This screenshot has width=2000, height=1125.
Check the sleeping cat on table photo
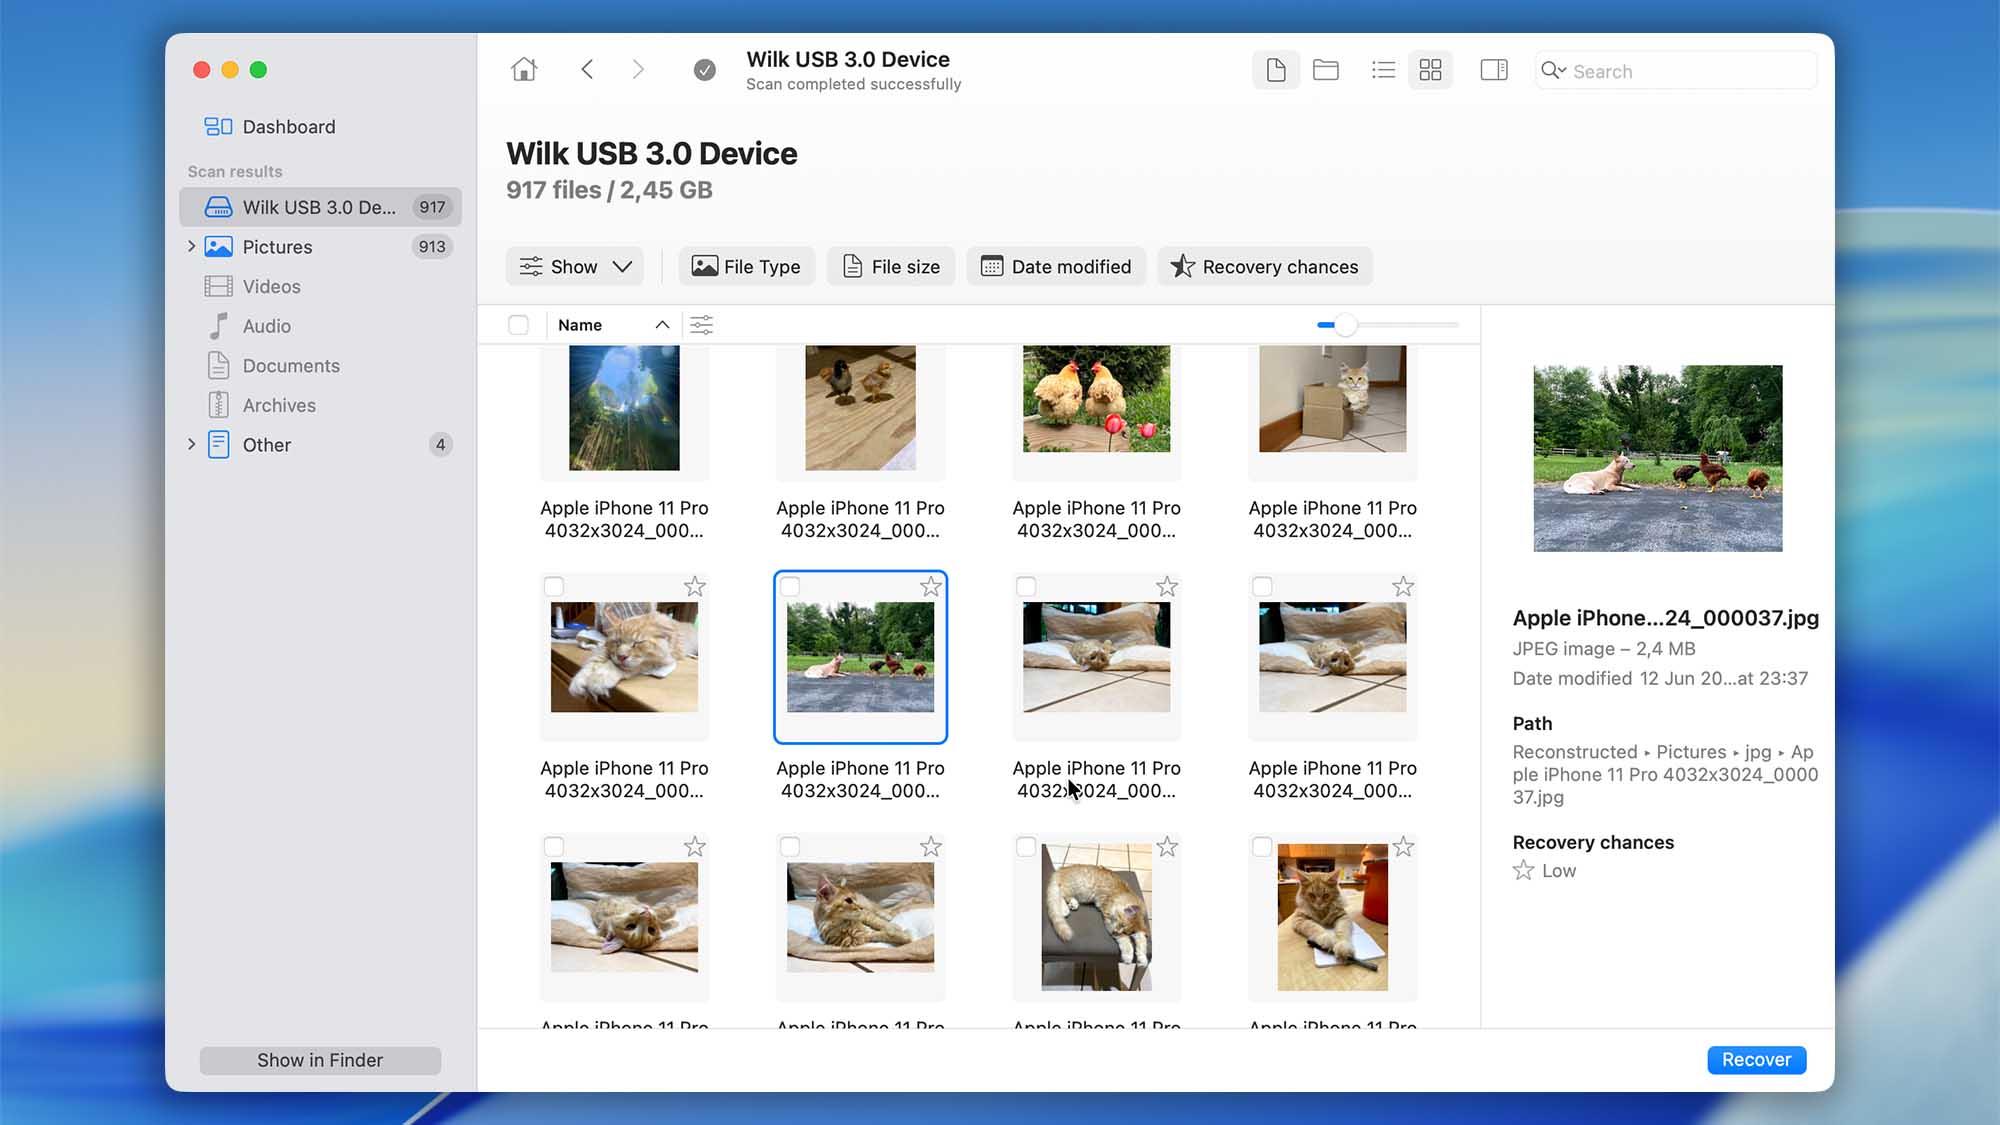coord(554,587)
